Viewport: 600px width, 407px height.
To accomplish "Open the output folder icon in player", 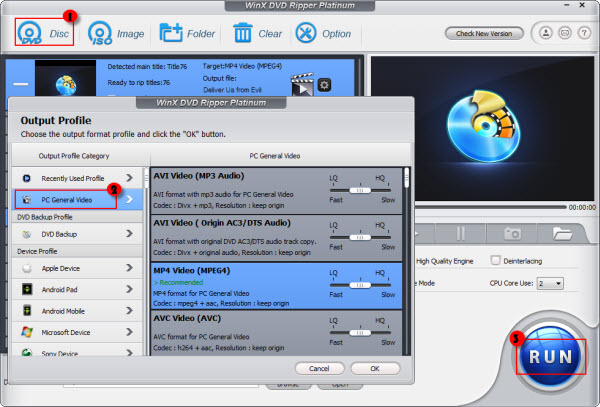I will [x=562, y=233].
